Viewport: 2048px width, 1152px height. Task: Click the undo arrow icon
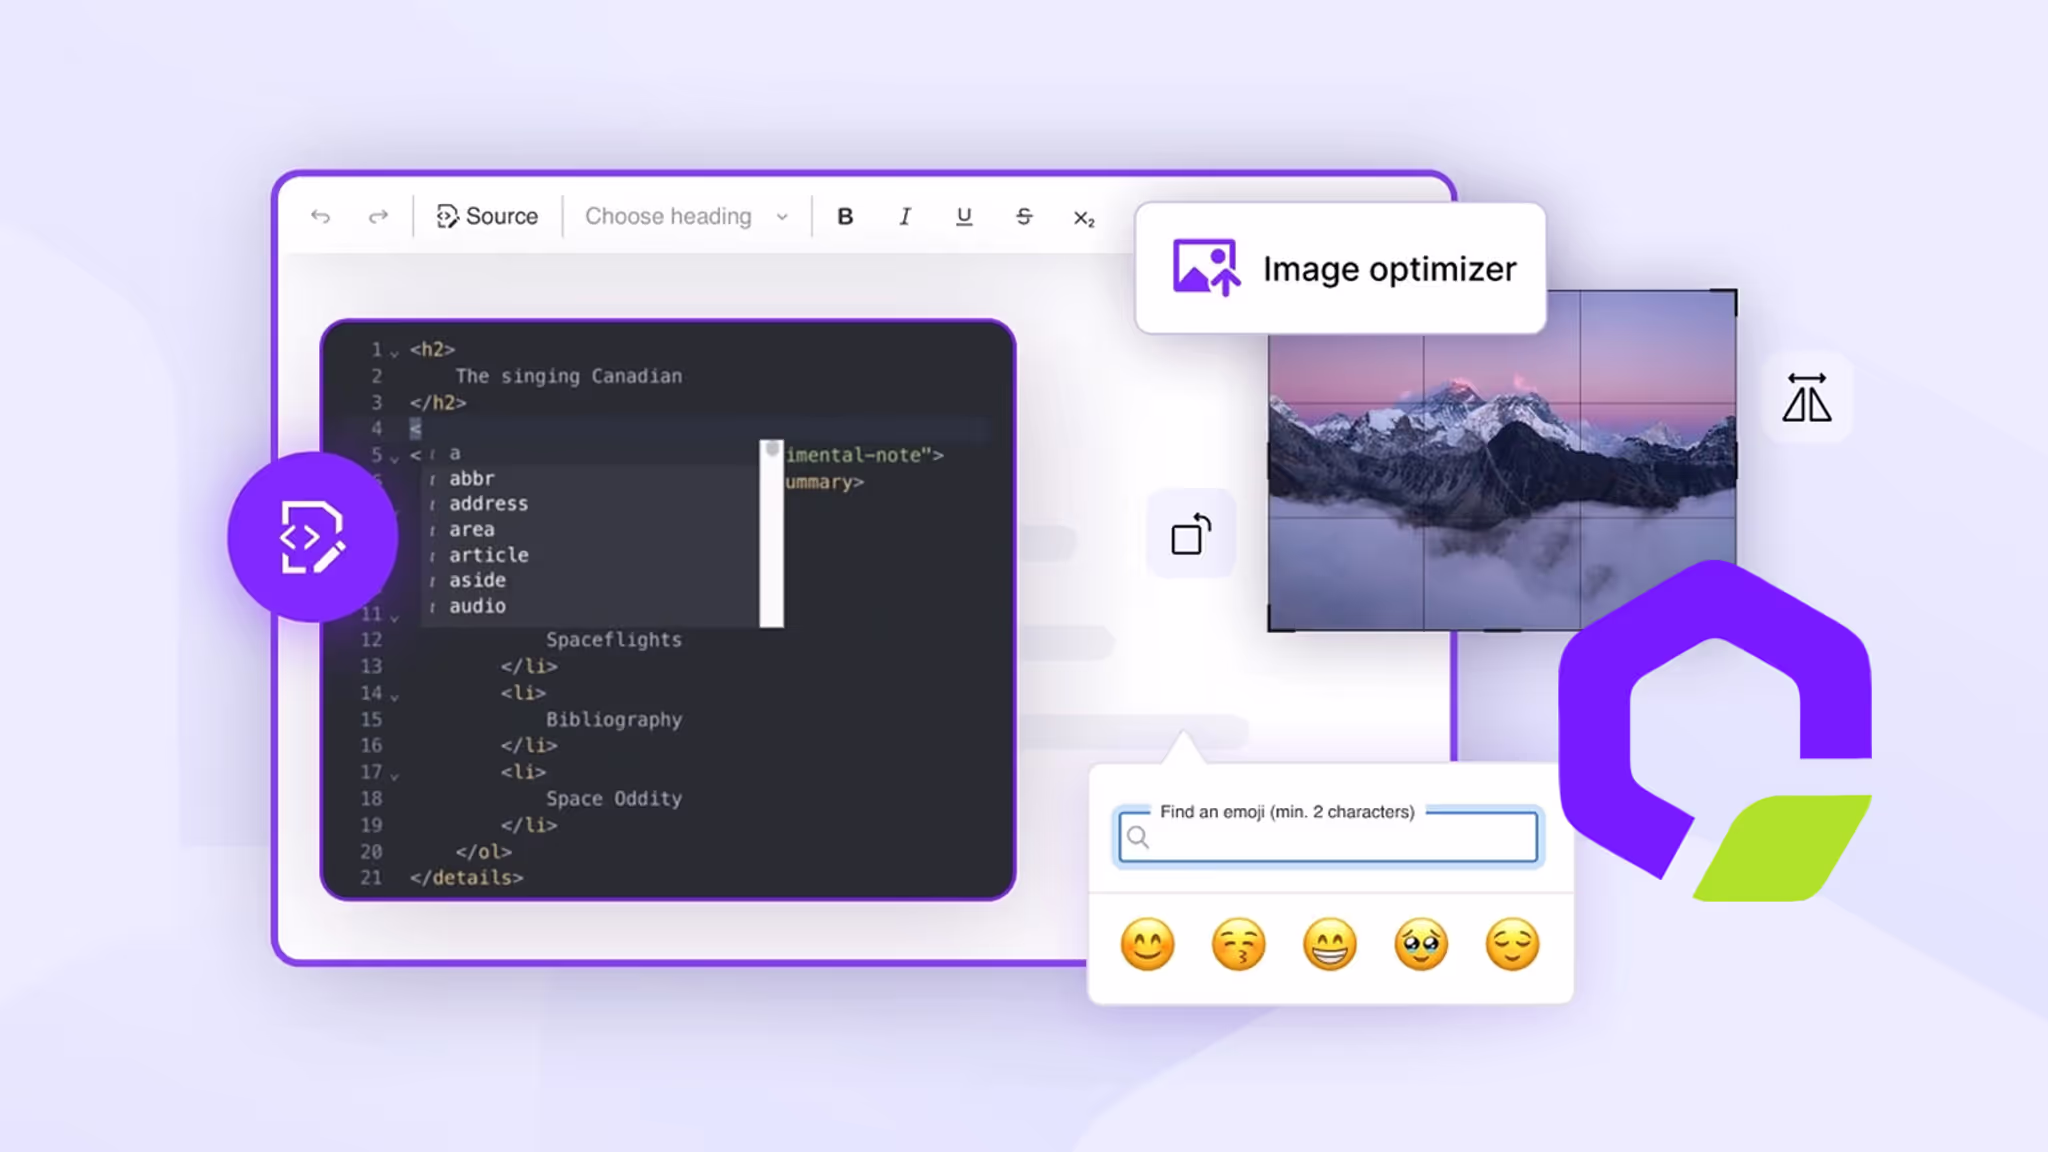pos(320,216)
